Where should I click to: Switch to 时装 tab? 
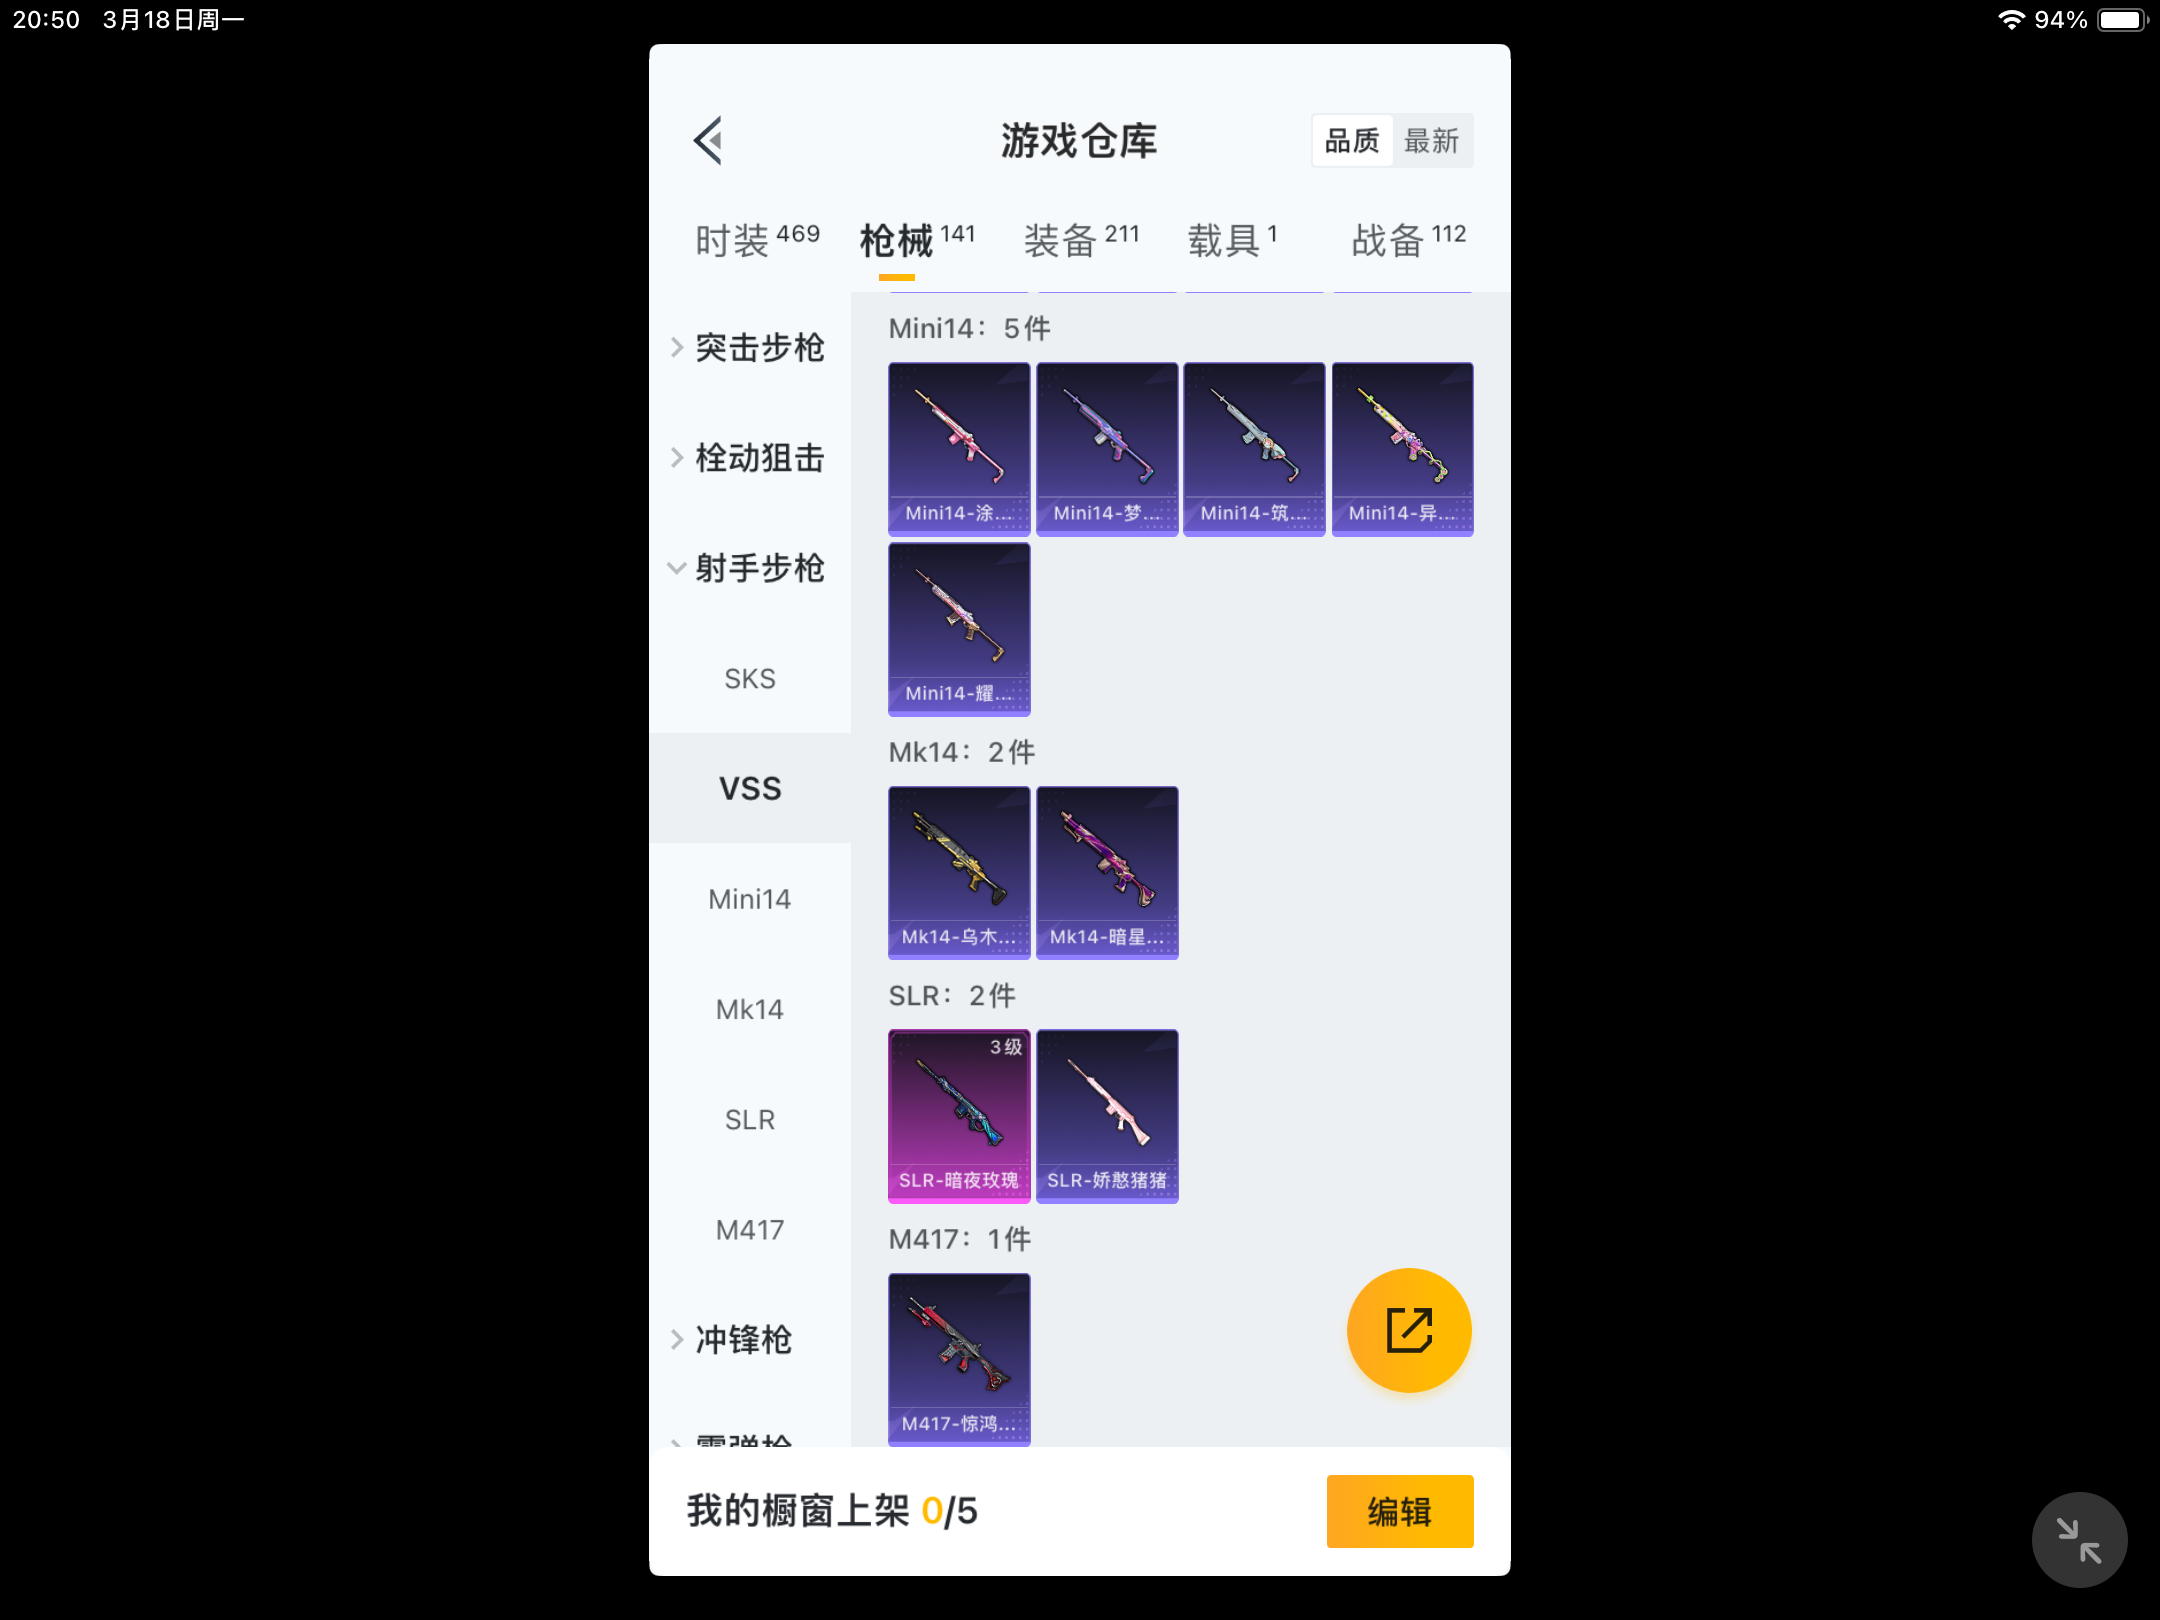[735, 238]
